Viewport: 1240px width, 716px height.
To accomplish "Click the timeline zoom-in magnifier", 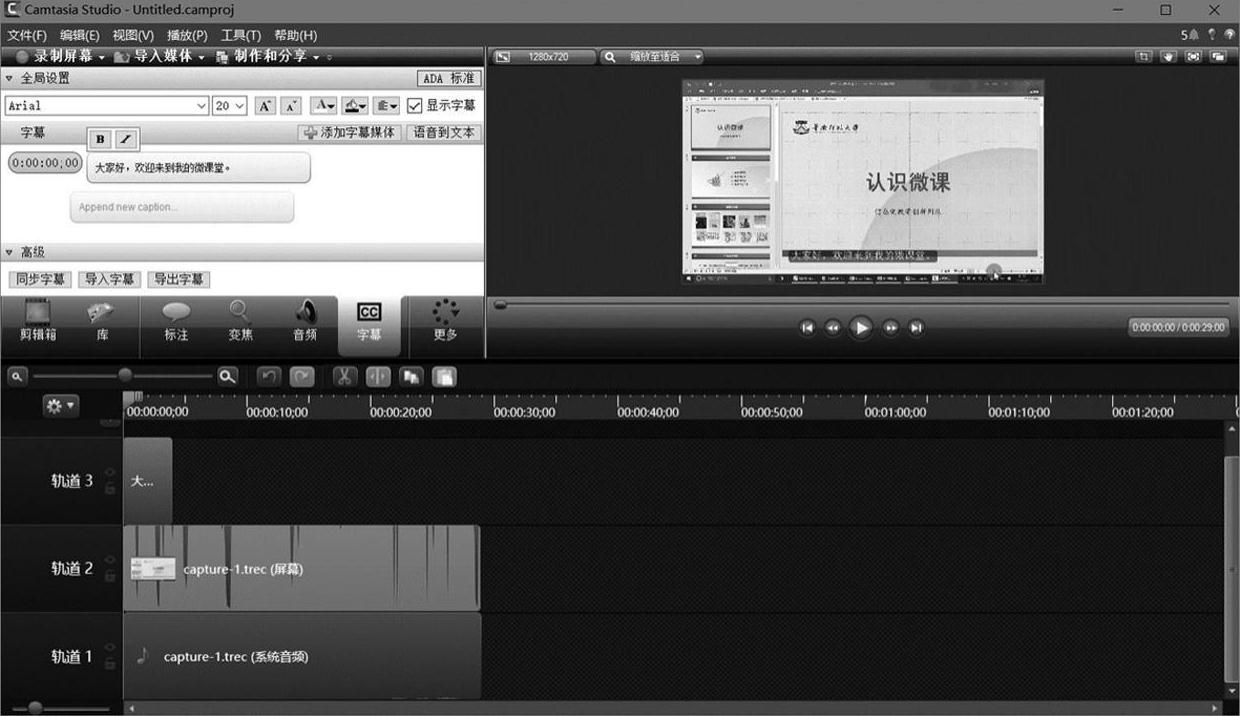I will (x=228, y=376).
